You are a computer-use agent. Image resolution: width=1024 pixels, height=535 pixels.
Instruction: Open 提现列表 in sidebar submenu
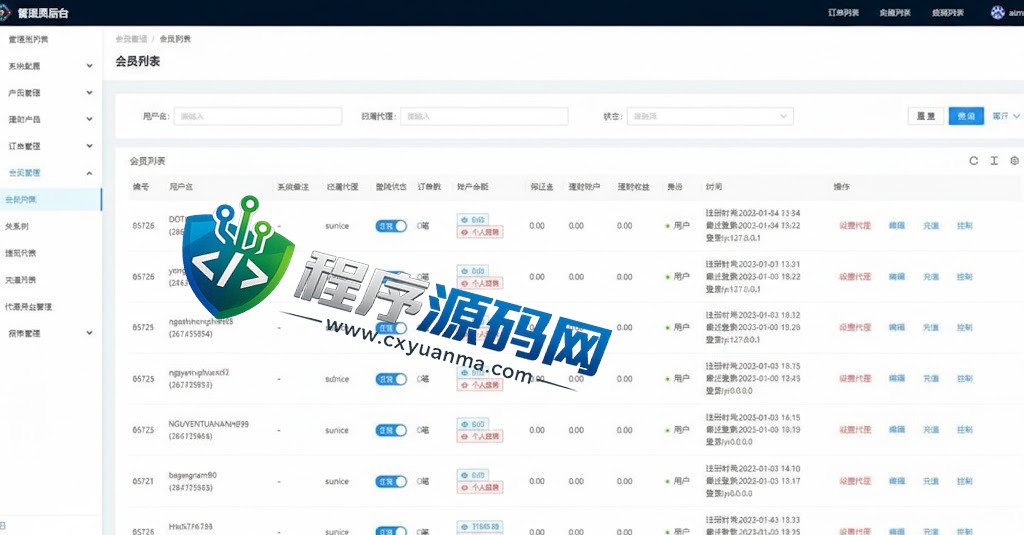21,253
